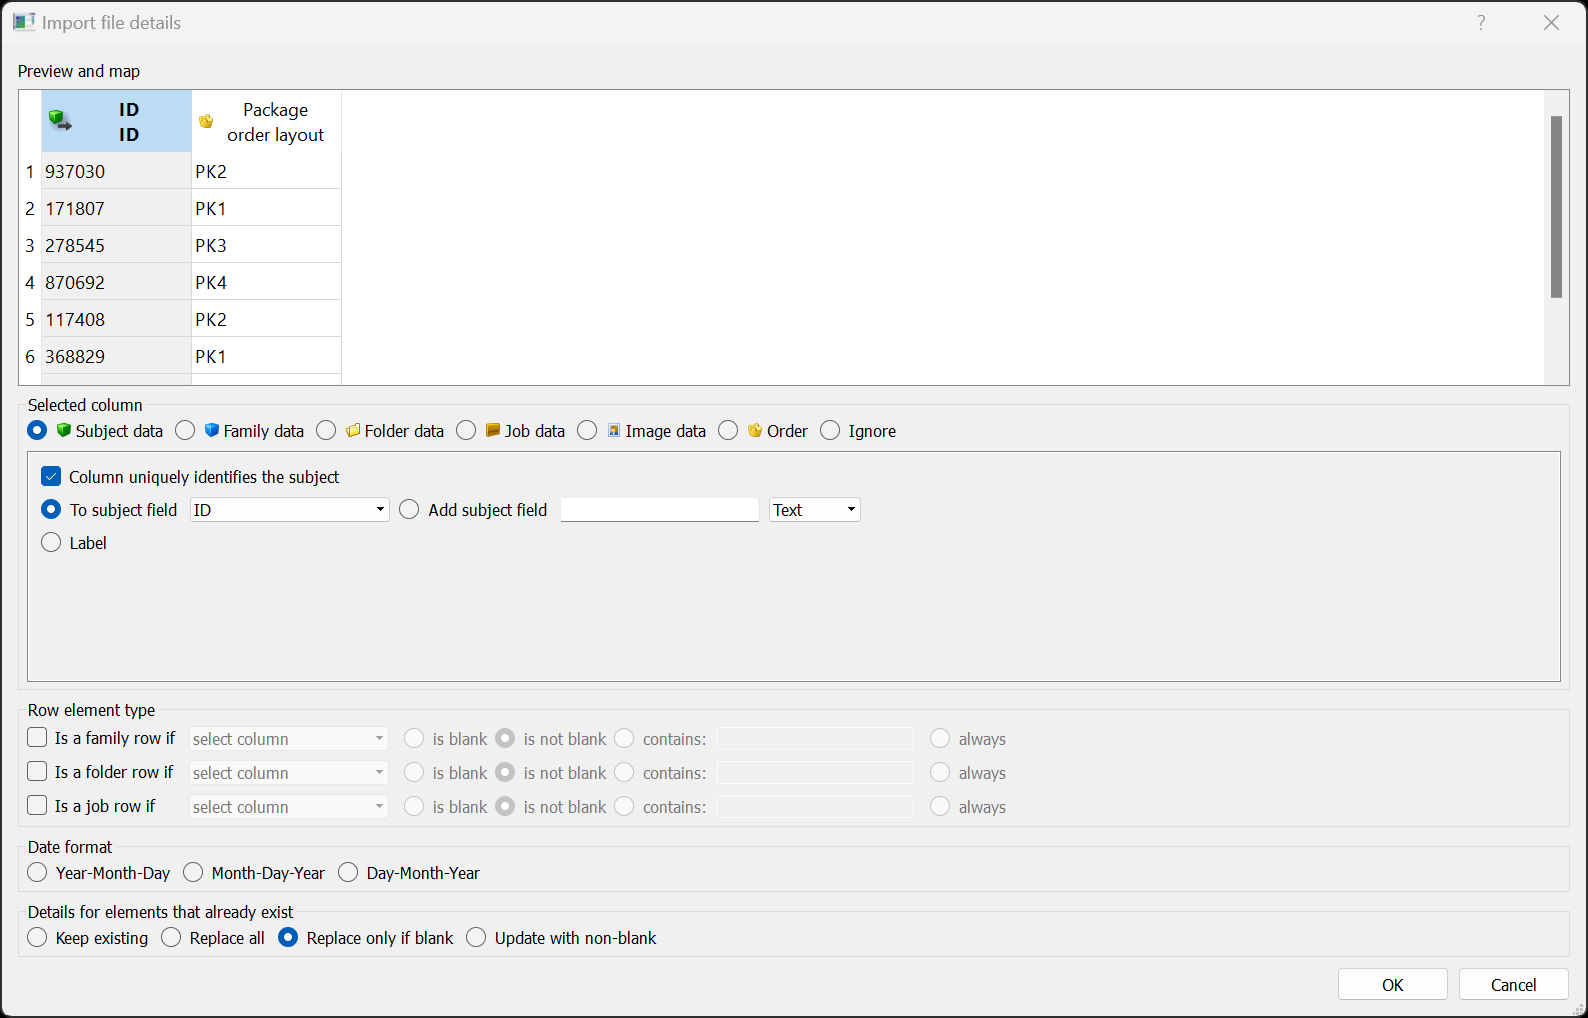Click the PK4 package cell
This screenshot has height=1018, width=1588.
(x=266, y=282)
